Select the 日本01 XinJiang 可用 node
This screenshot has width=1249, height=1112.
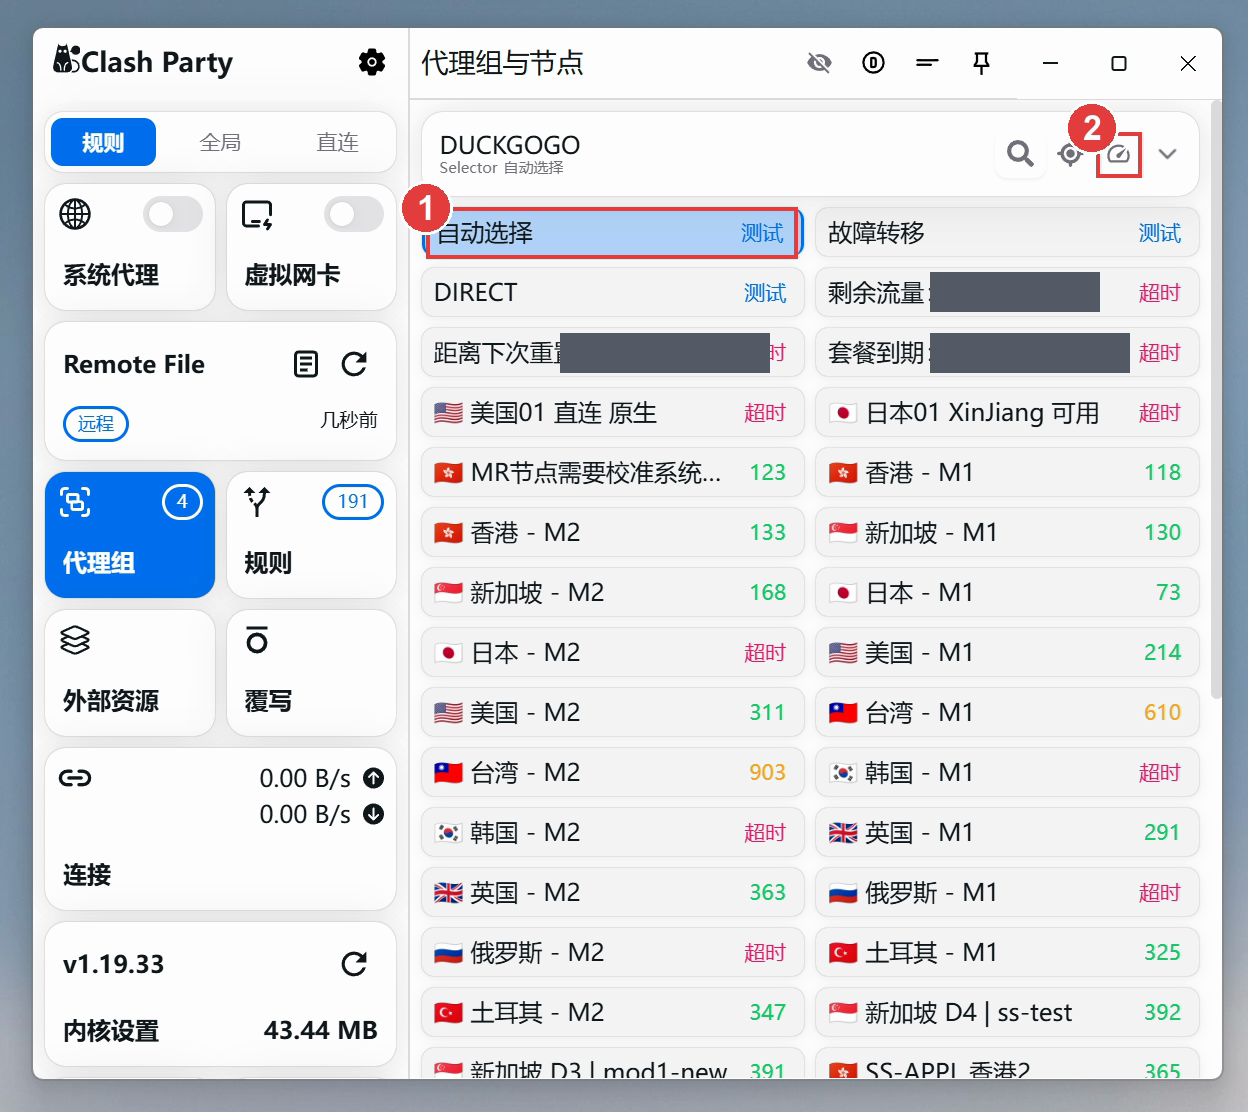(1007, 412)
